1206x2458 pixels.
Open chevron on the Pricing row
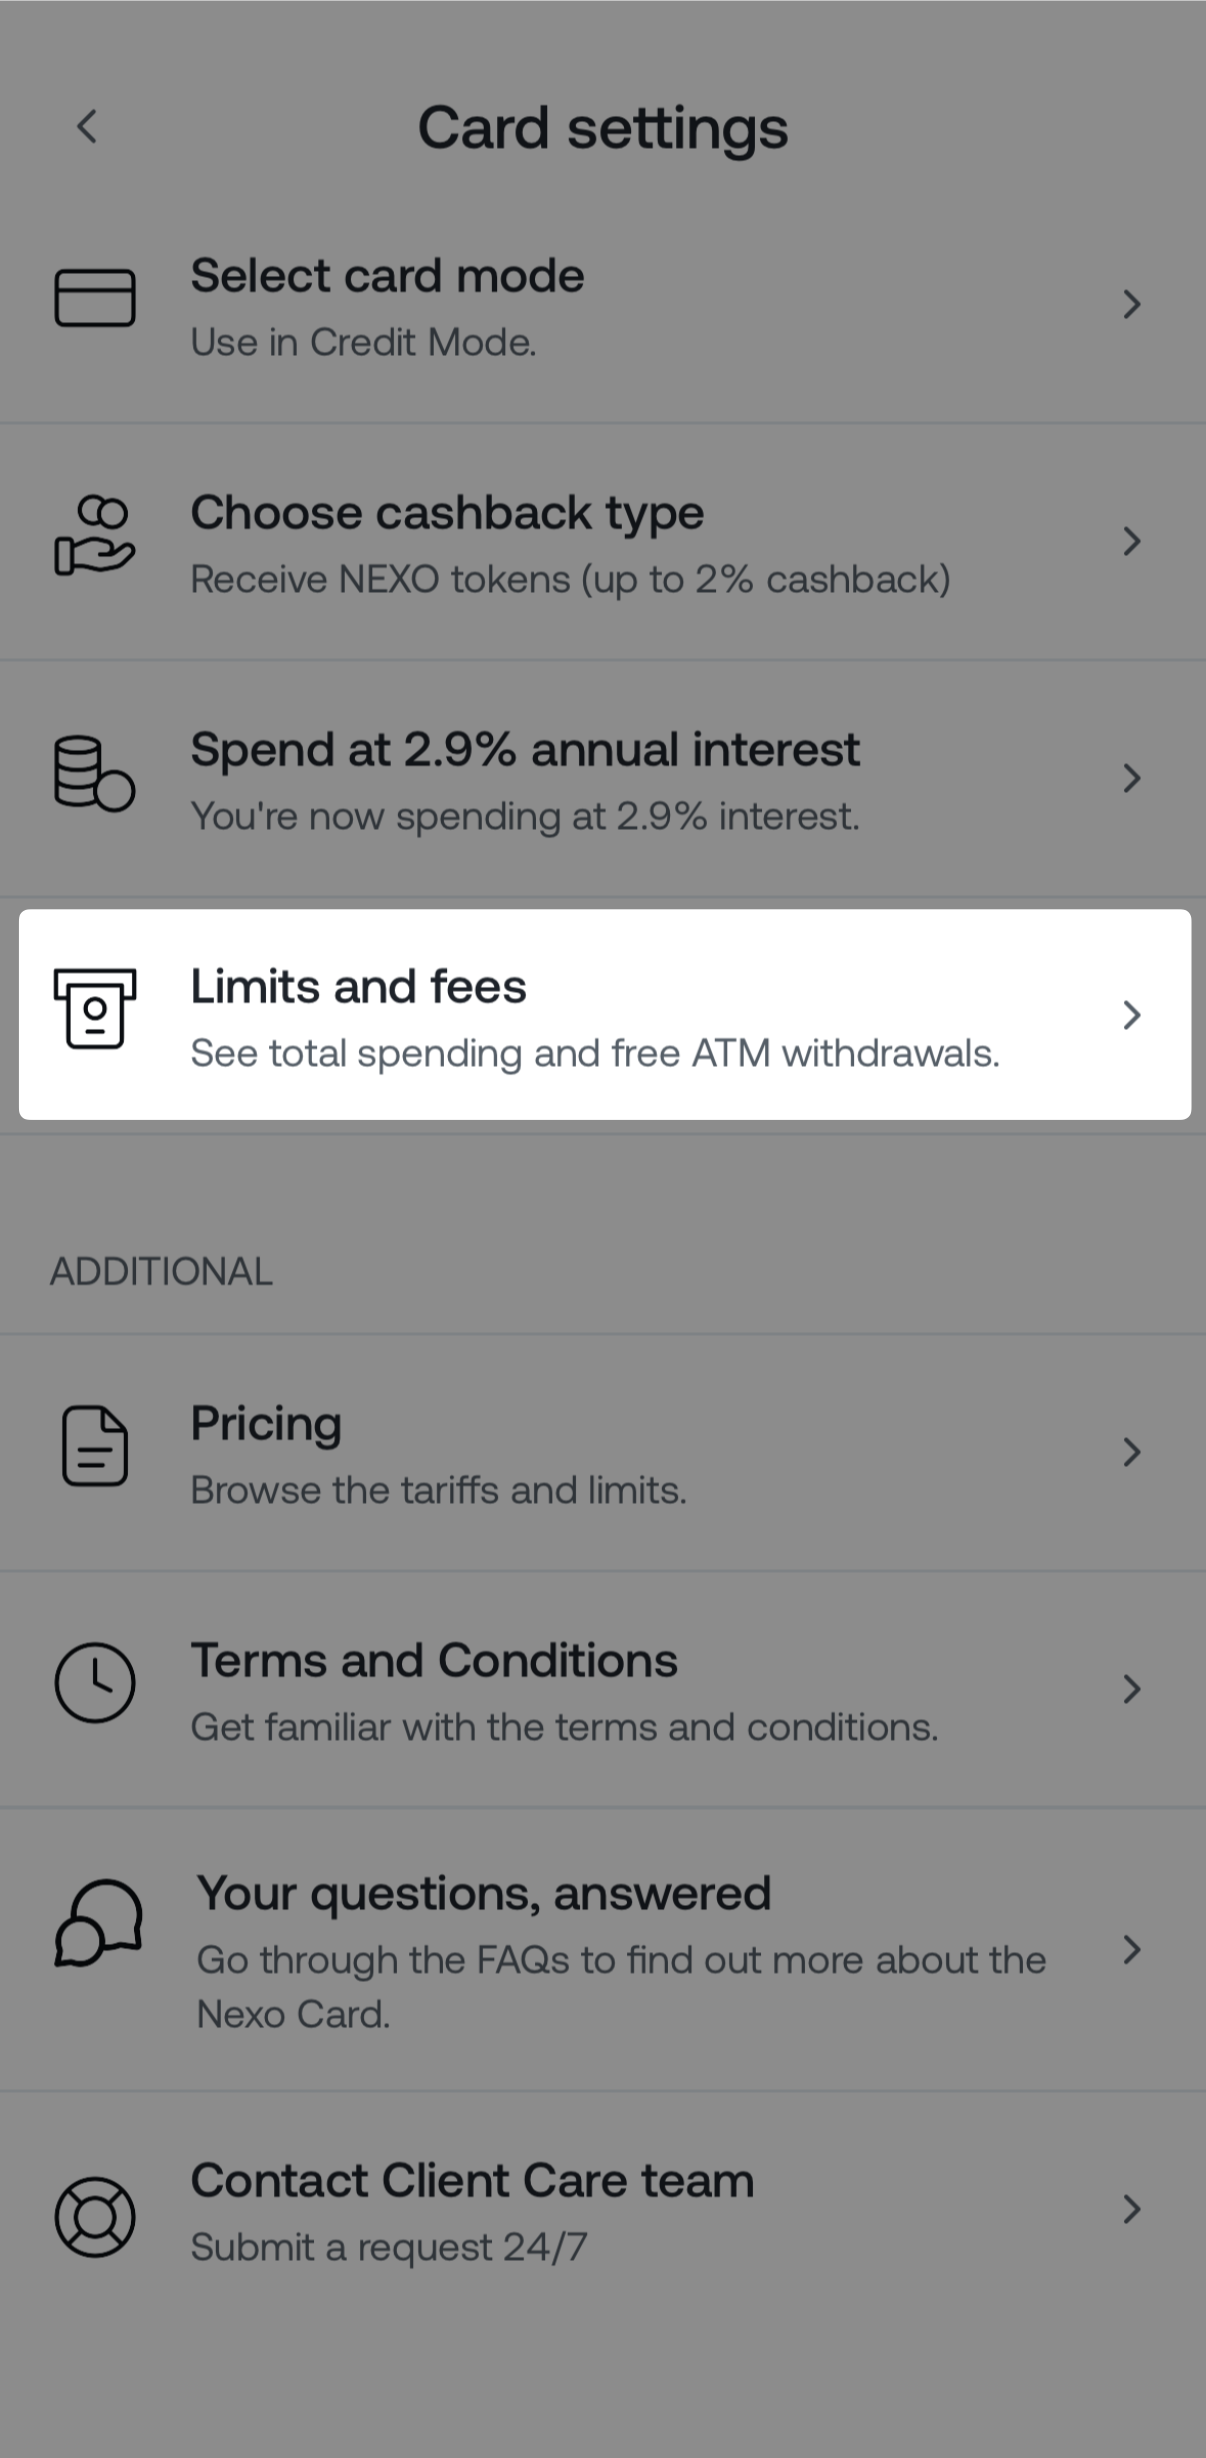coord(1131,1452)
